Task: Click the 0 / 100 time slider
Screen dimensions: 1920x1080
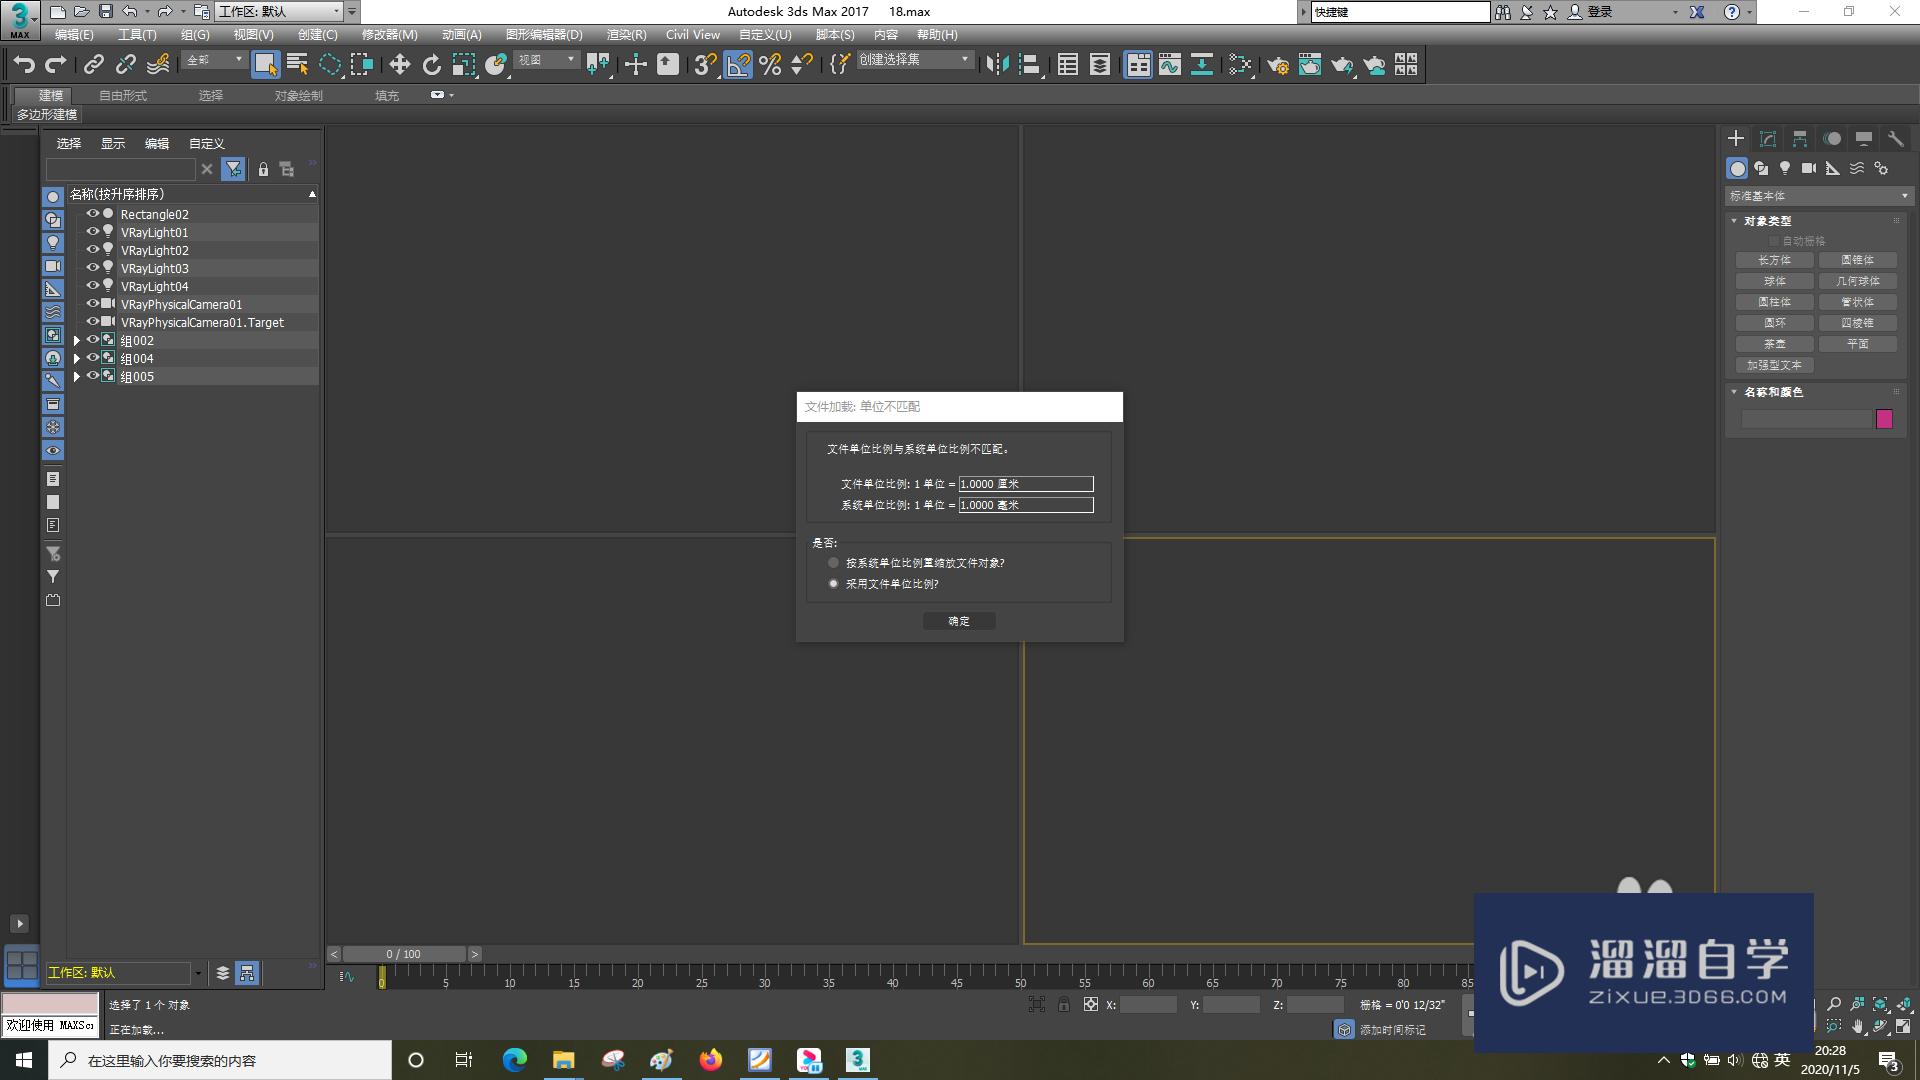Action: point(404,954)
